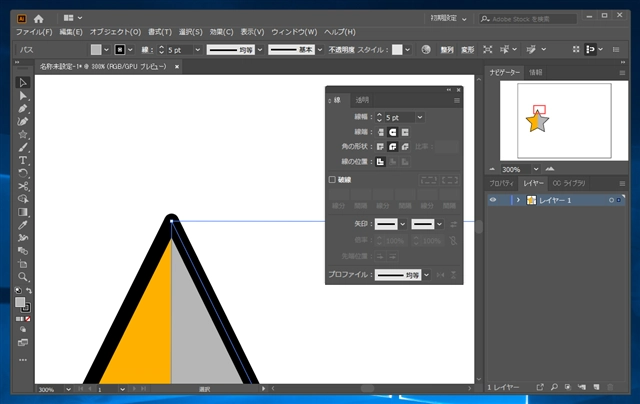Click the control bar fill color swatch
The height and width of the screenshot is (404, 640).
tap(96, 50)
